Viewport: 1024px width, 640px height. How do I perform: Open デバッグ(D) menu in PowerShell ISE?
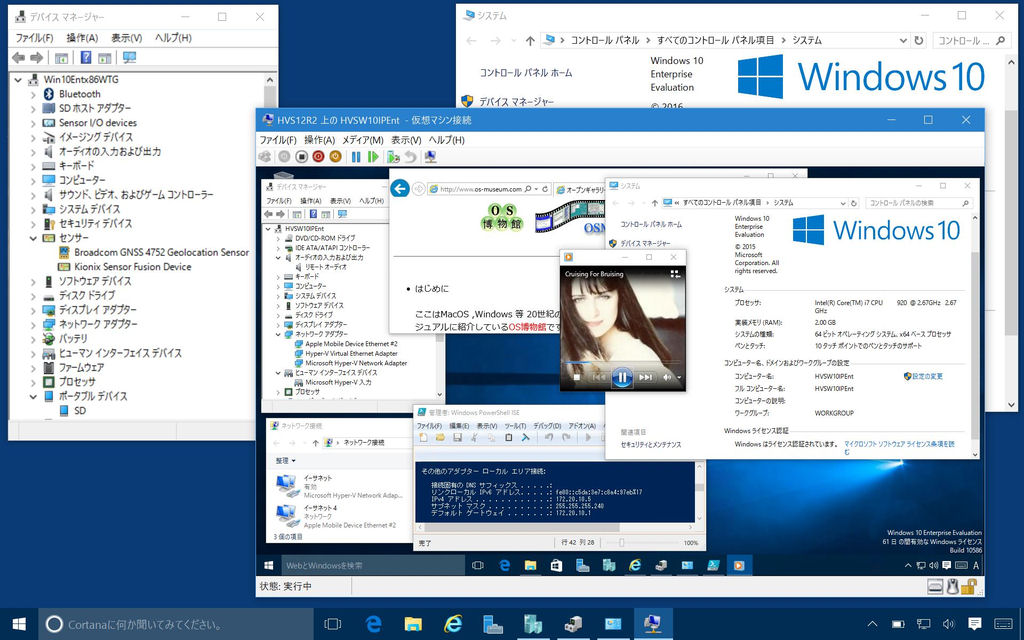click(547, 426)
